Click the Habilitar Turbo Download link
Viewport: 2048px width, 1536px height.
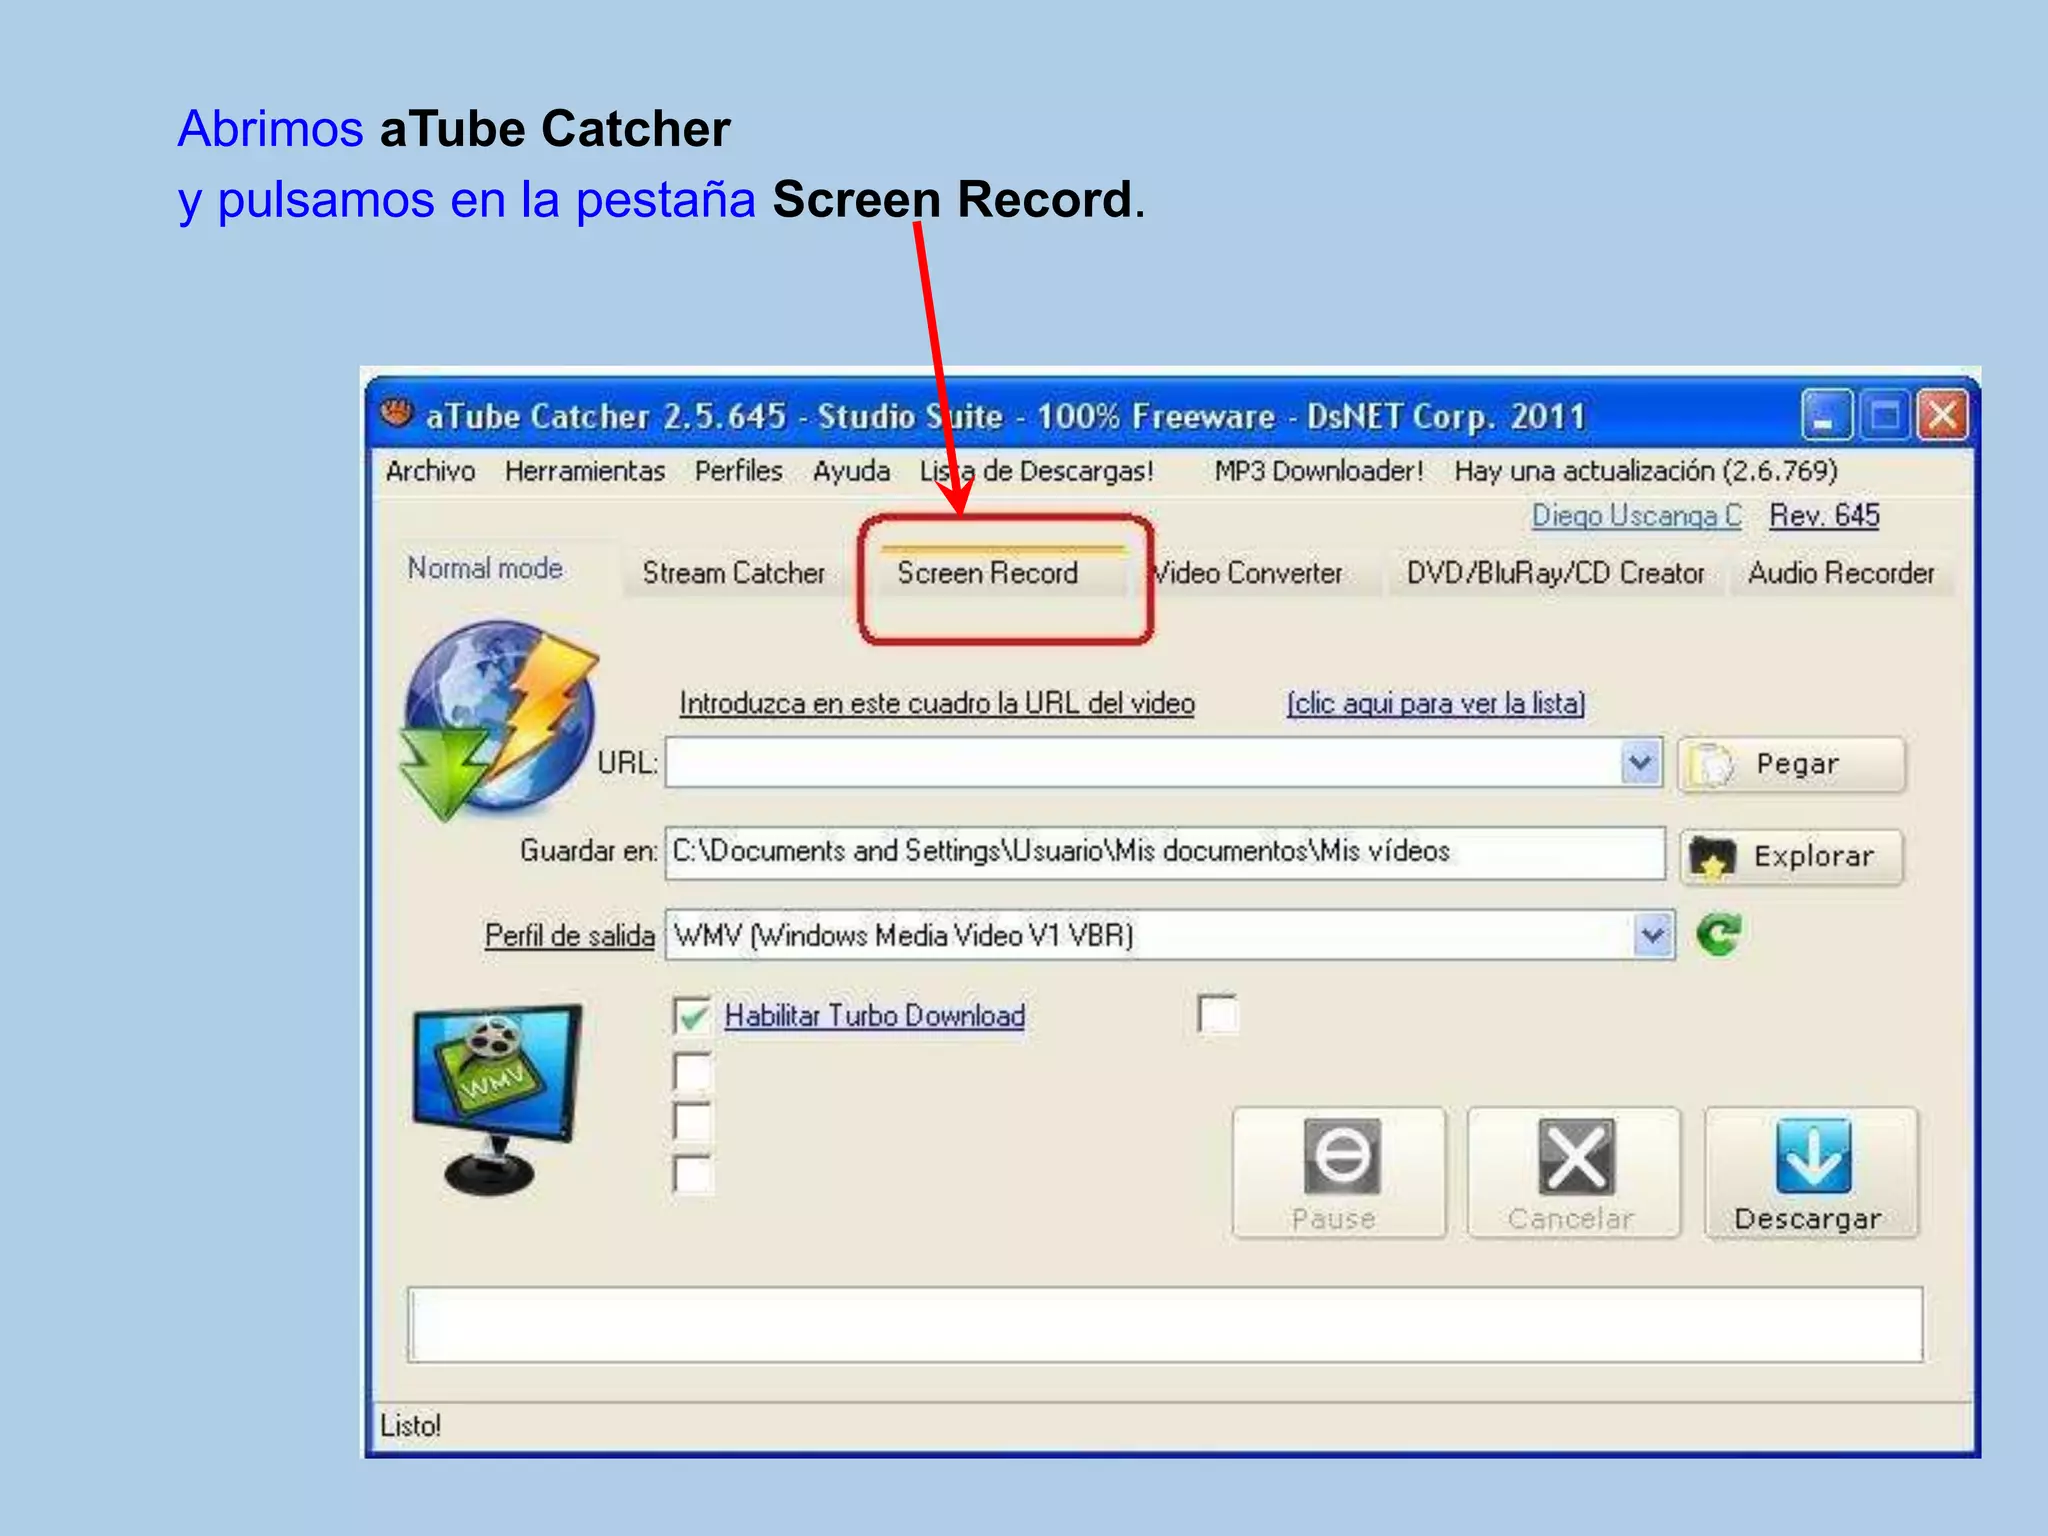click(875, 1016)
